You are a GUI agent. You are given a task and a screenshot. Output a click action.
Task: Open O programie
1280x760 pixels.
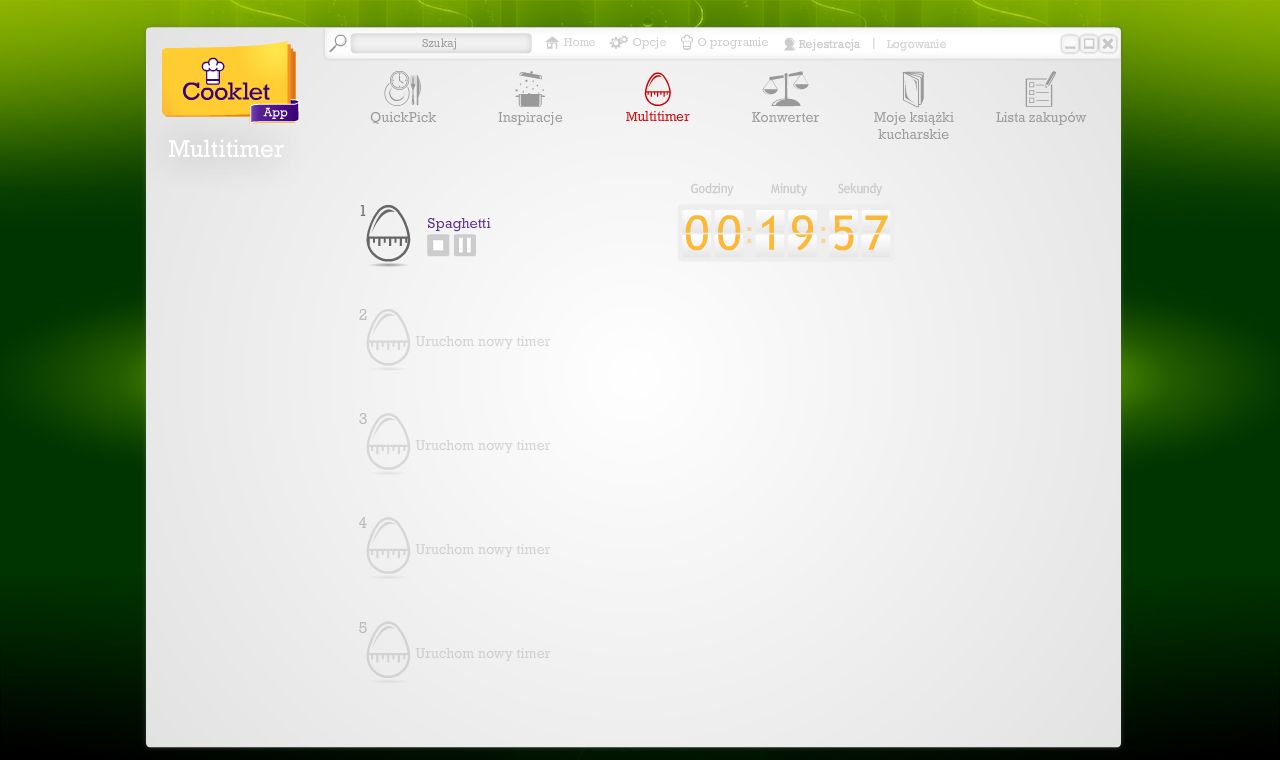point(724,42)
